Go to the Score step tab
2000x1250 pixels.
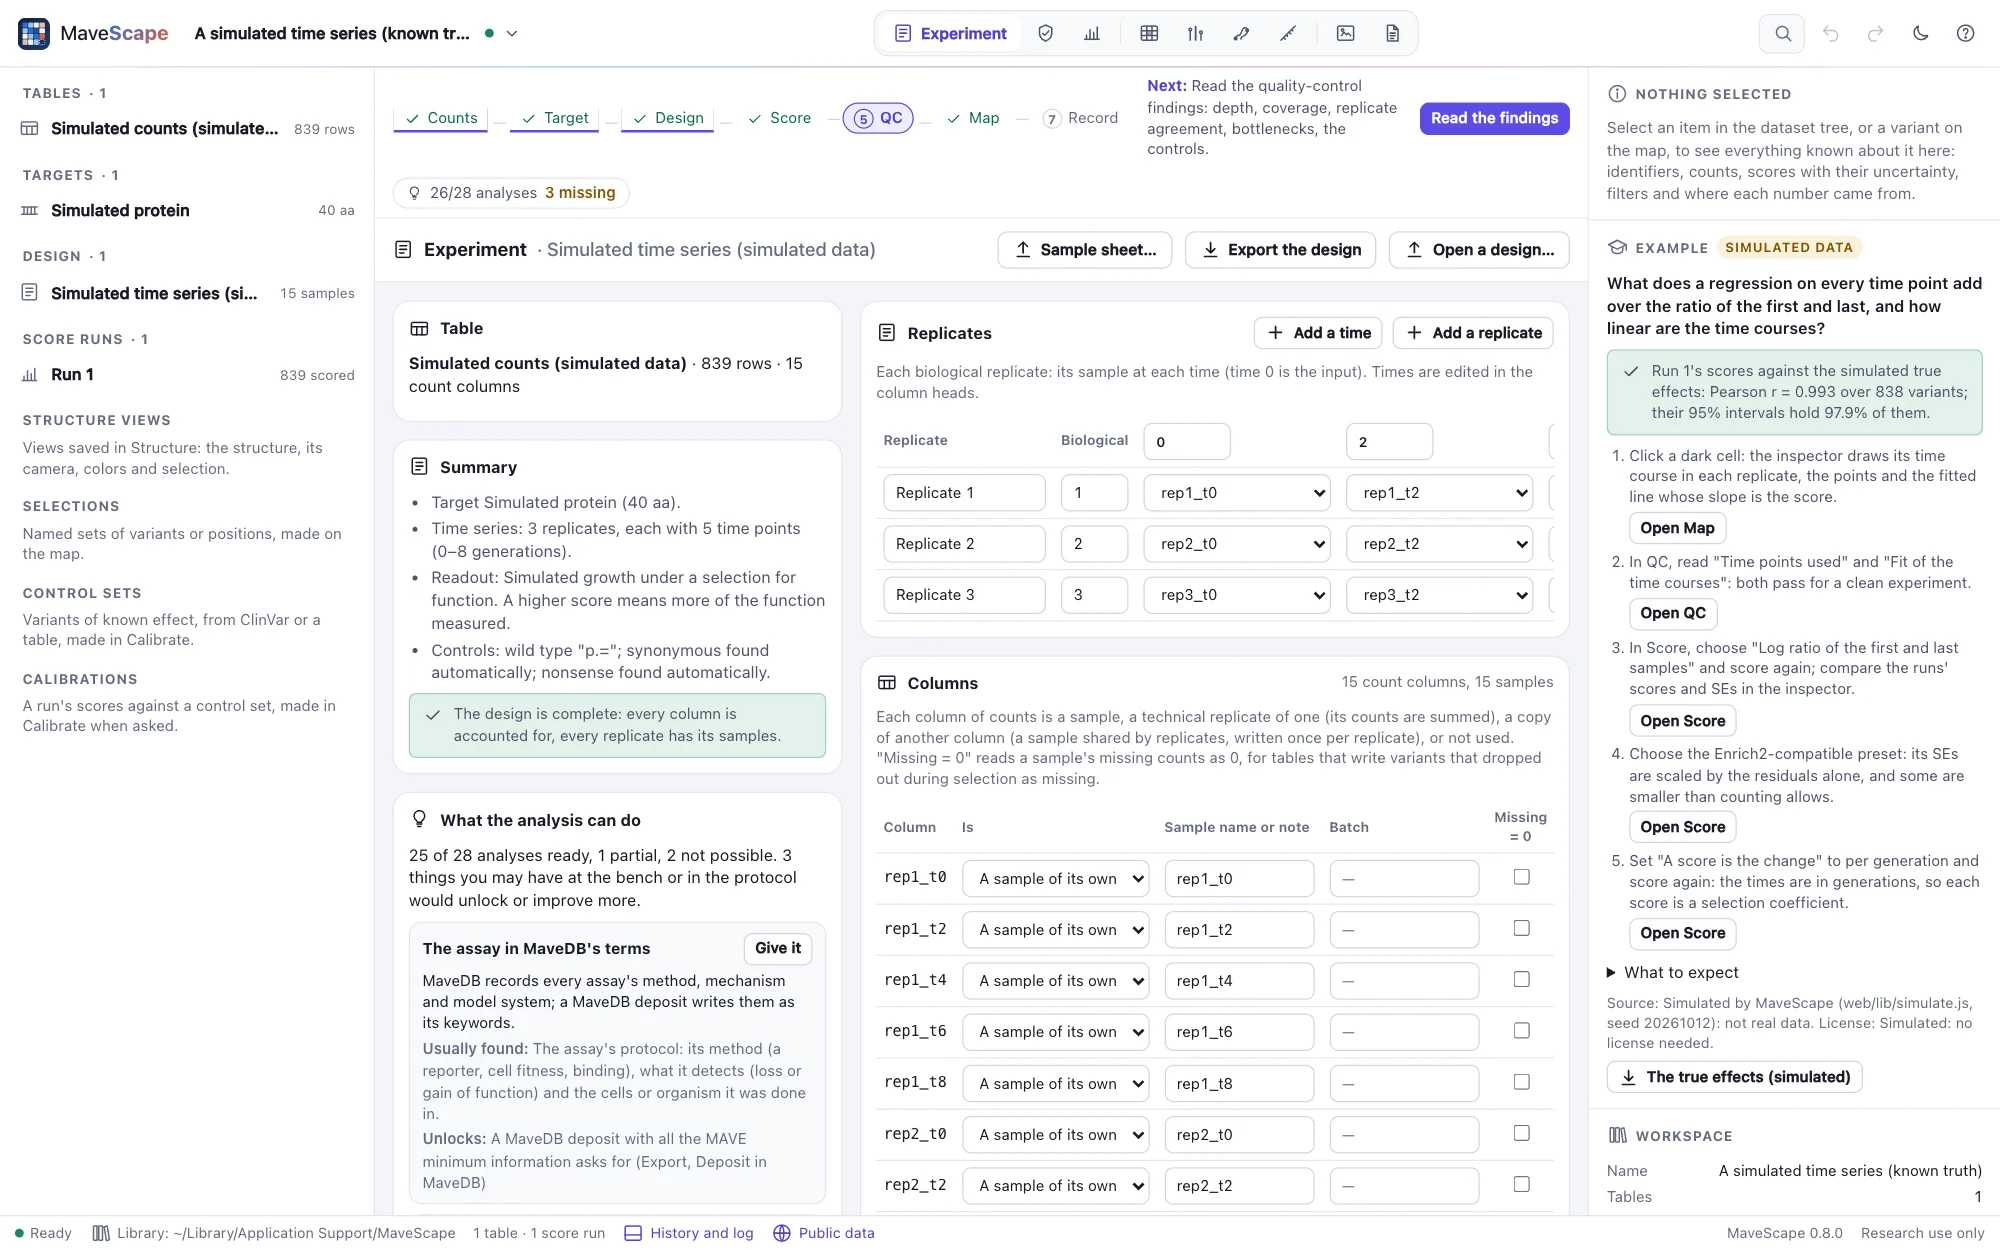780,118
